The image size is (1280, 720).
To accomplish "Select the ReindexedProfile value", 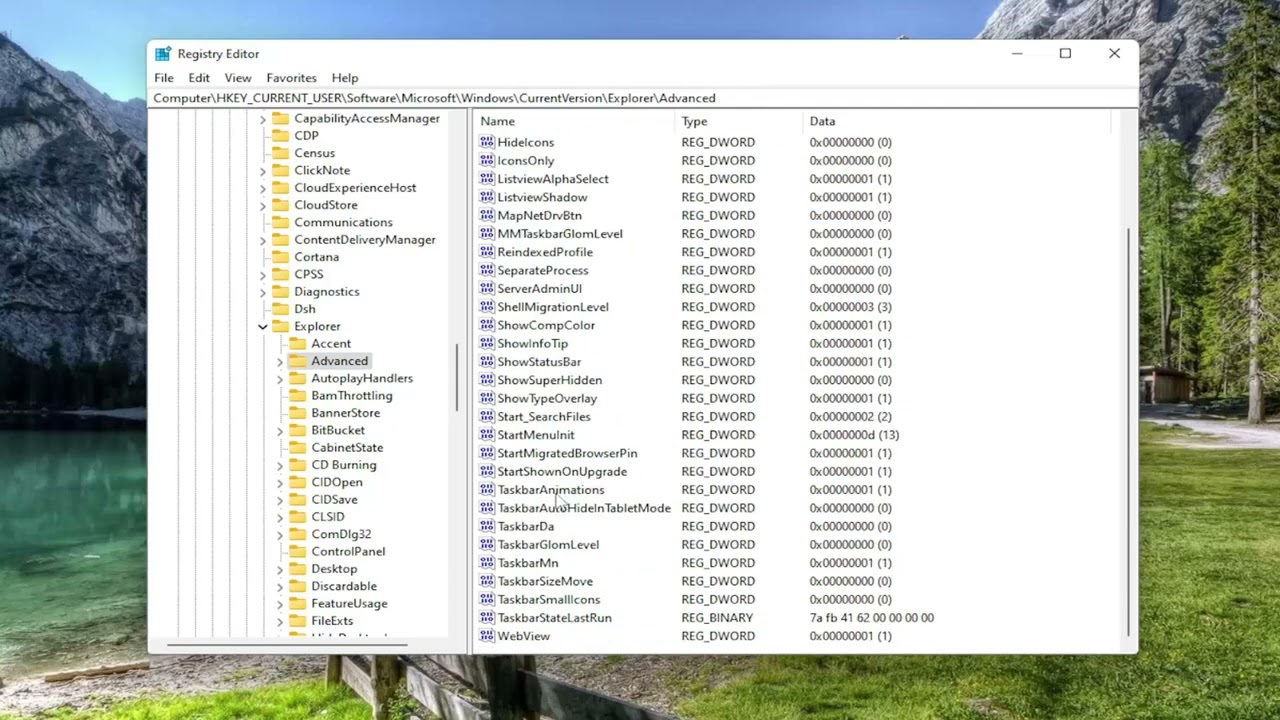I will coord(544,252).
